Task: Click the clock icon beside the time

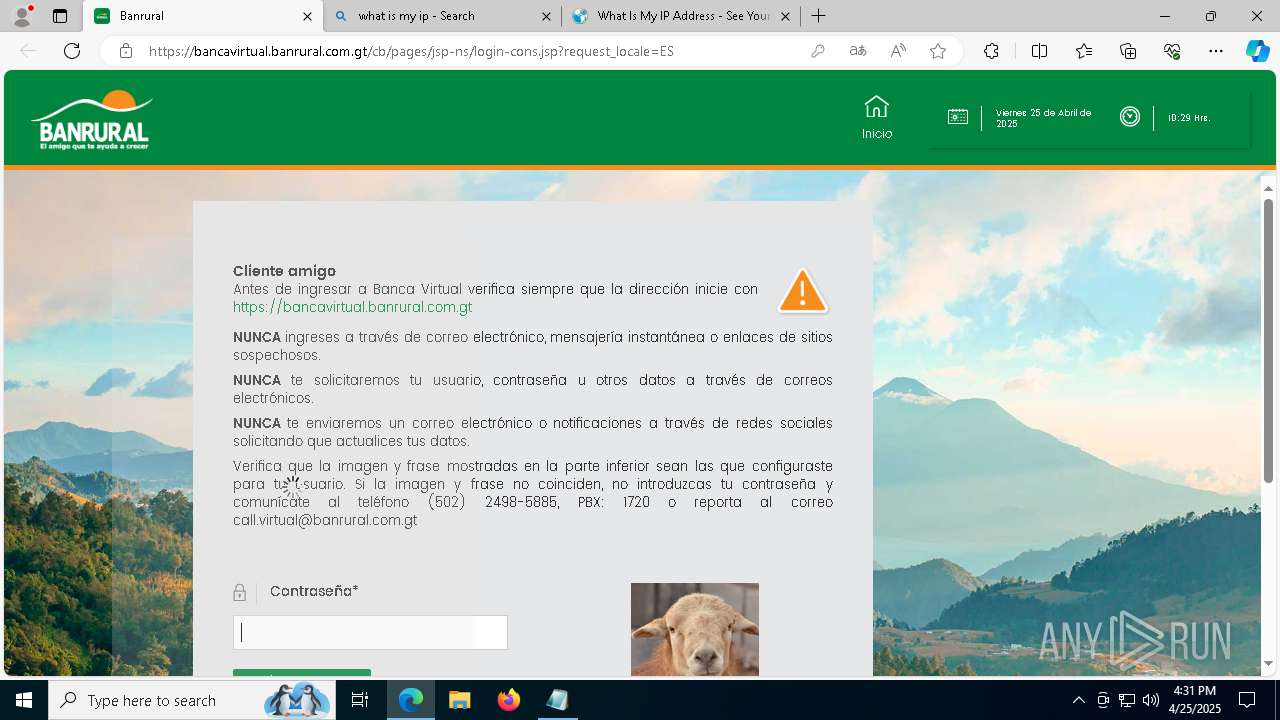Action: pyautogui.click(x=1130, y=117)
